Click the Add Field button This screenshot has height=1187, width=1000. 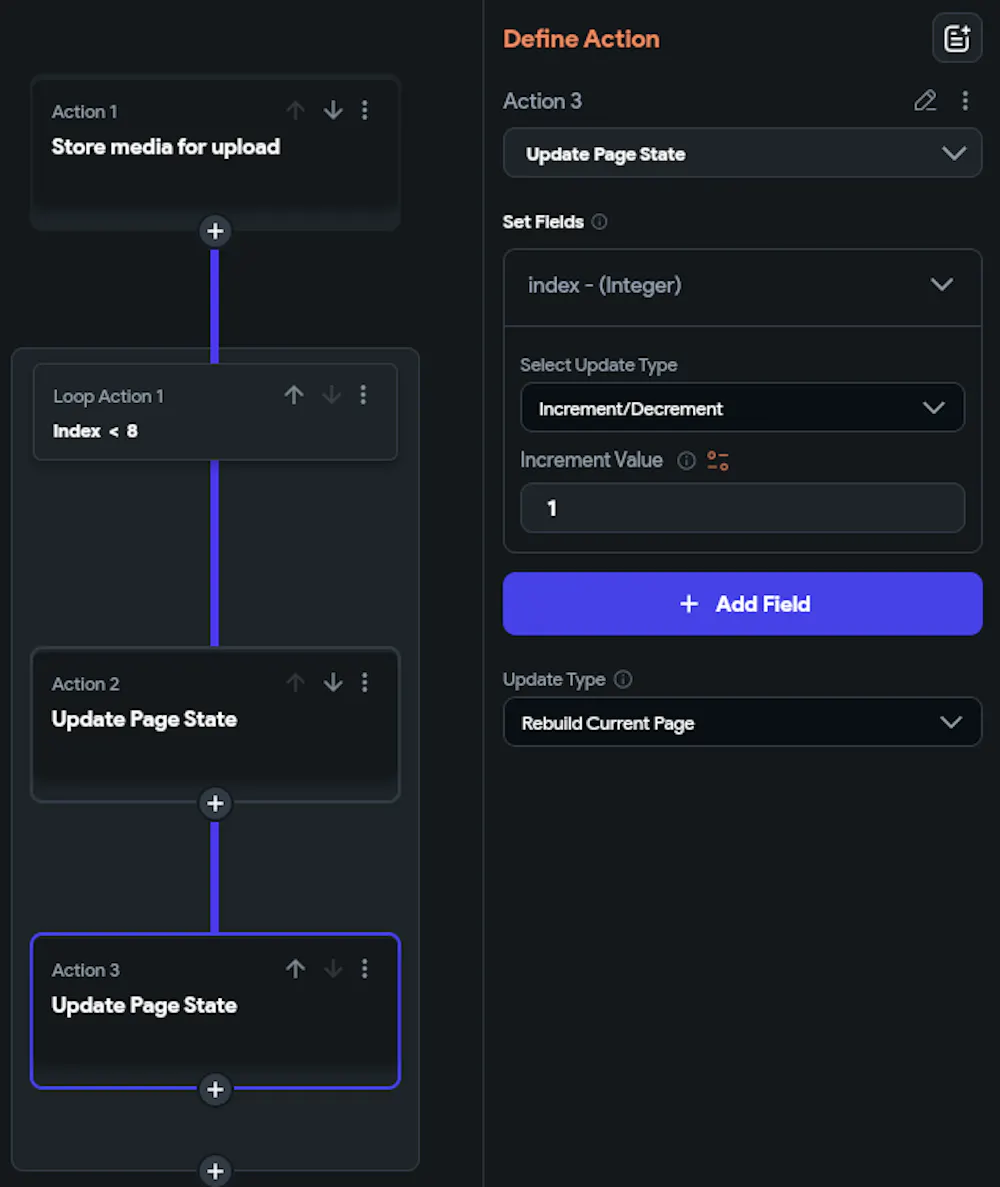pos(743,603)
